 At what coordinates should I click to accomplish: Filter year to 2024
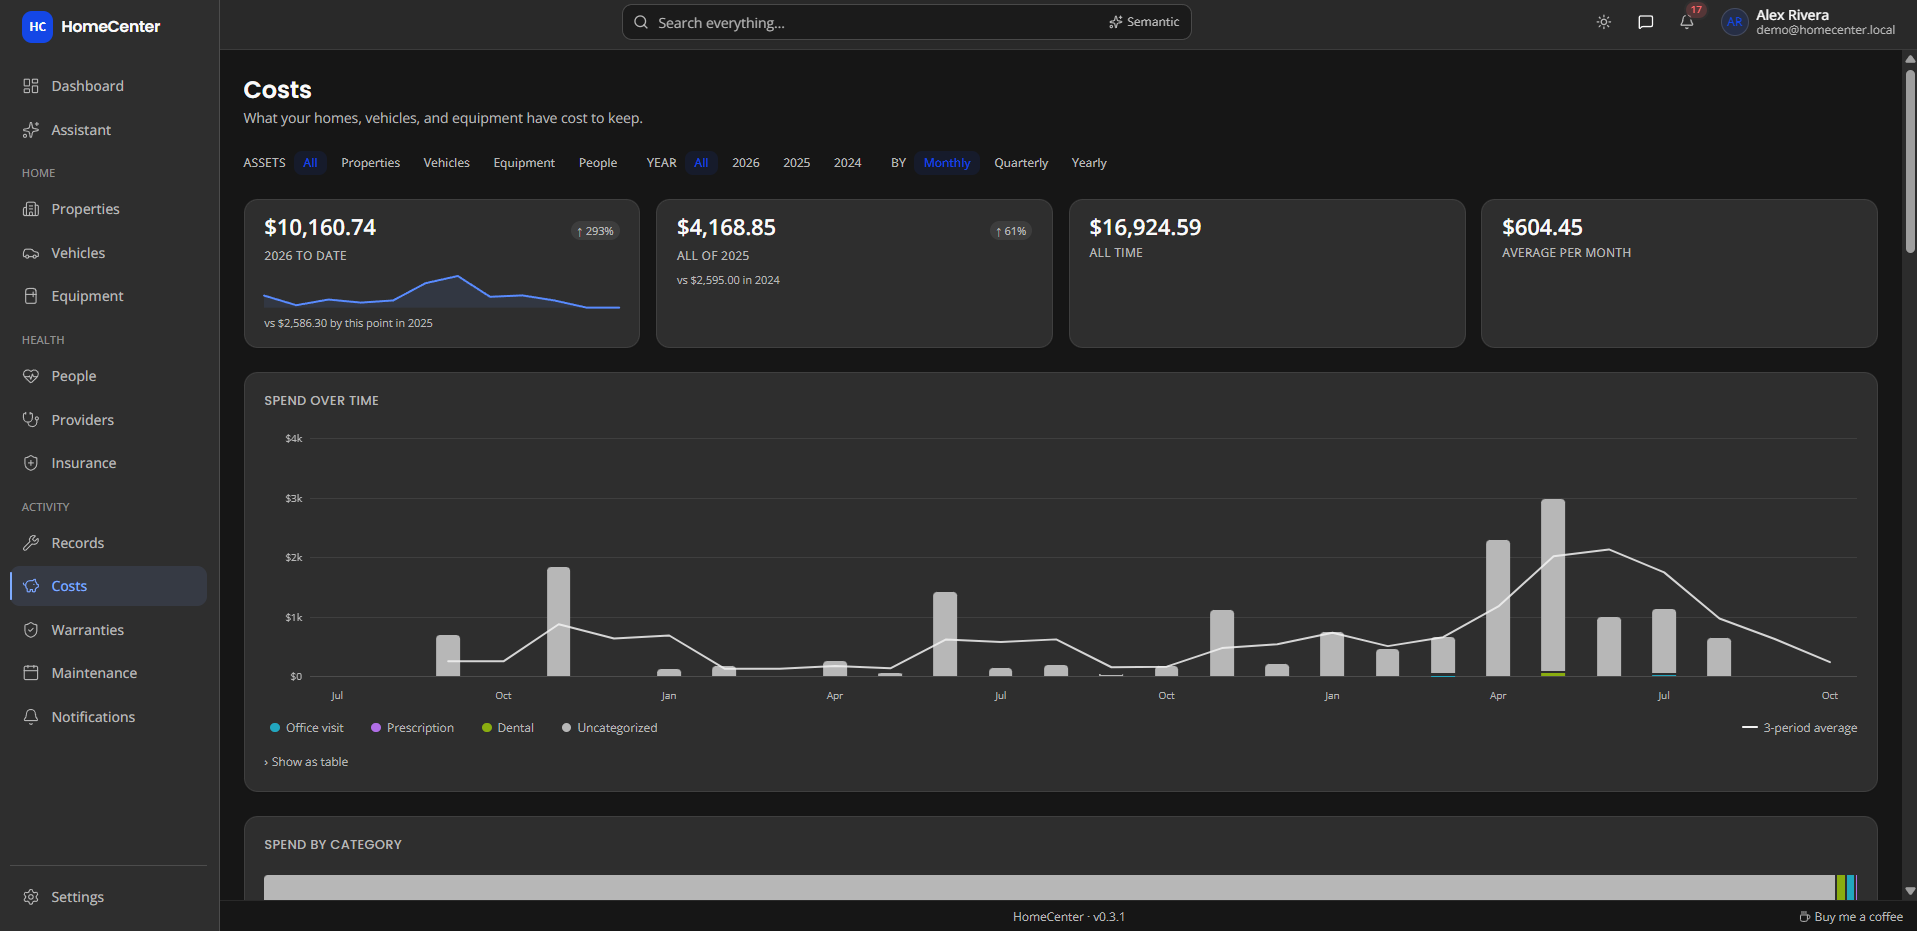pyautogui.click(x=848, y=163)
